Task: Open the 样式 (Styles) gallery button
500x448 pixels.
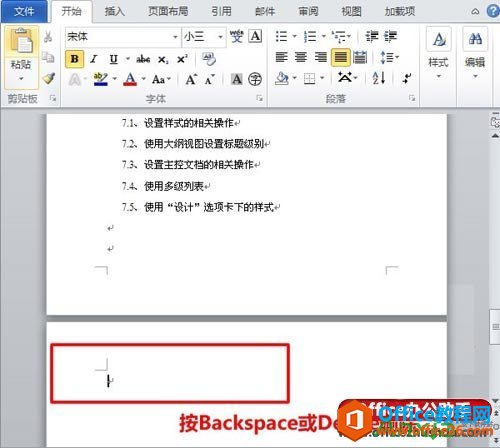Action: pyautogui.click(x=439, y=53)
